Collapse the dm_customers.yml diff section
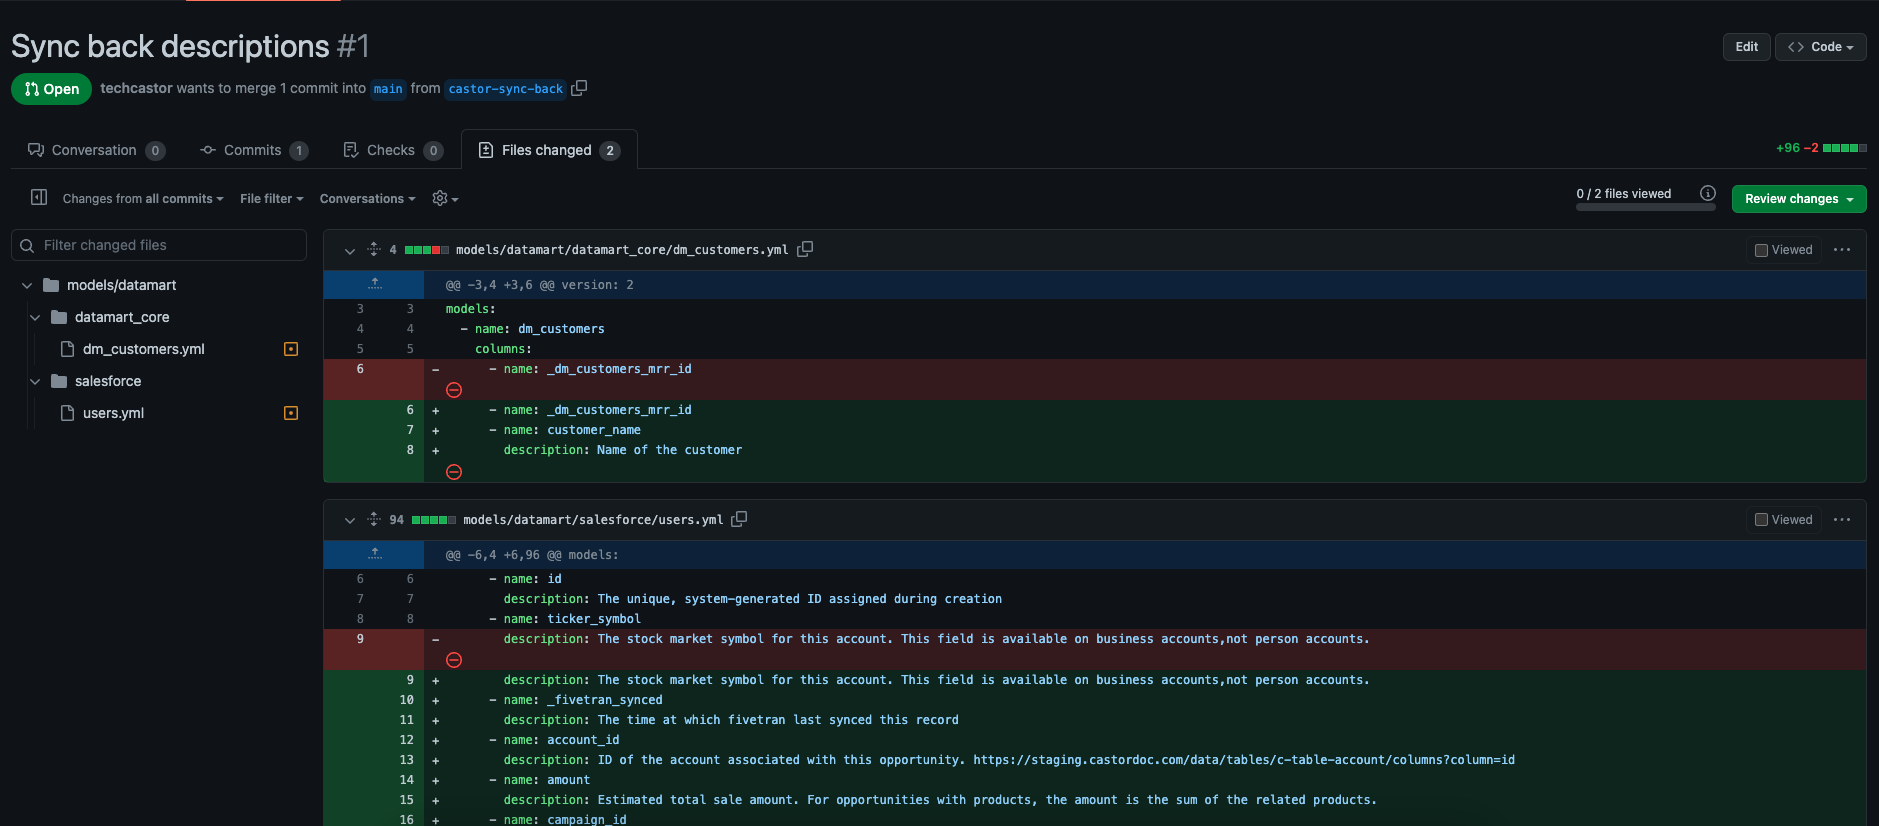The image size is (1879, 826). 350,250
